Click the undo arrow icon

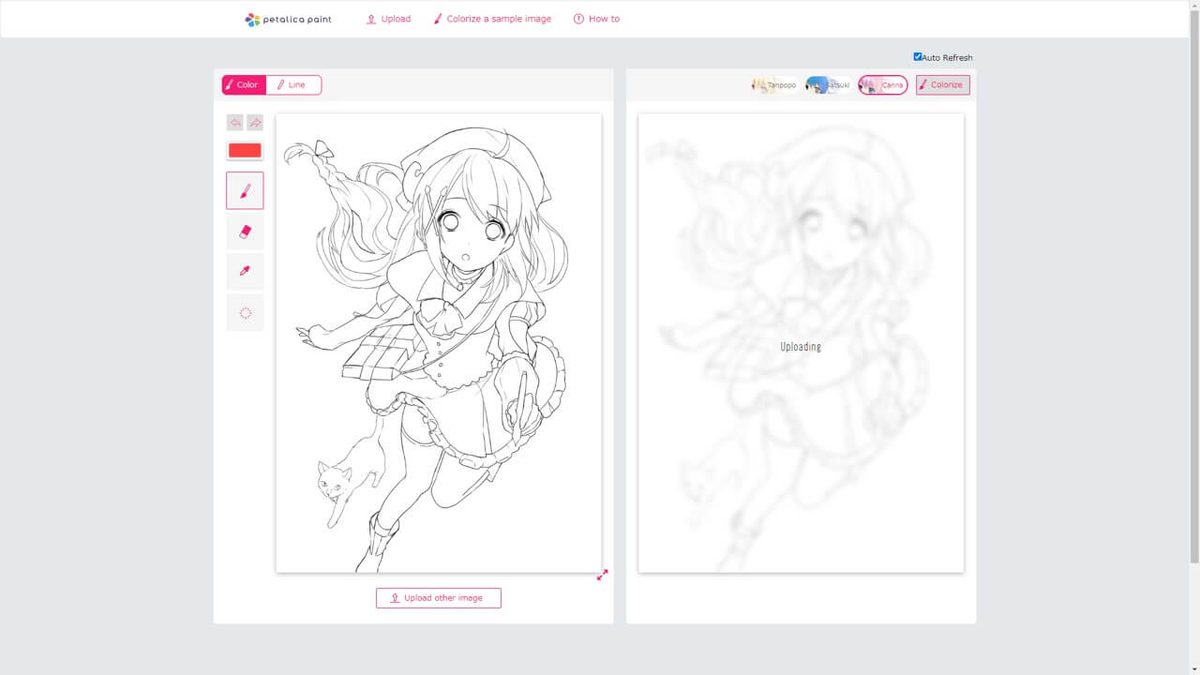click(x=235, y=122)
